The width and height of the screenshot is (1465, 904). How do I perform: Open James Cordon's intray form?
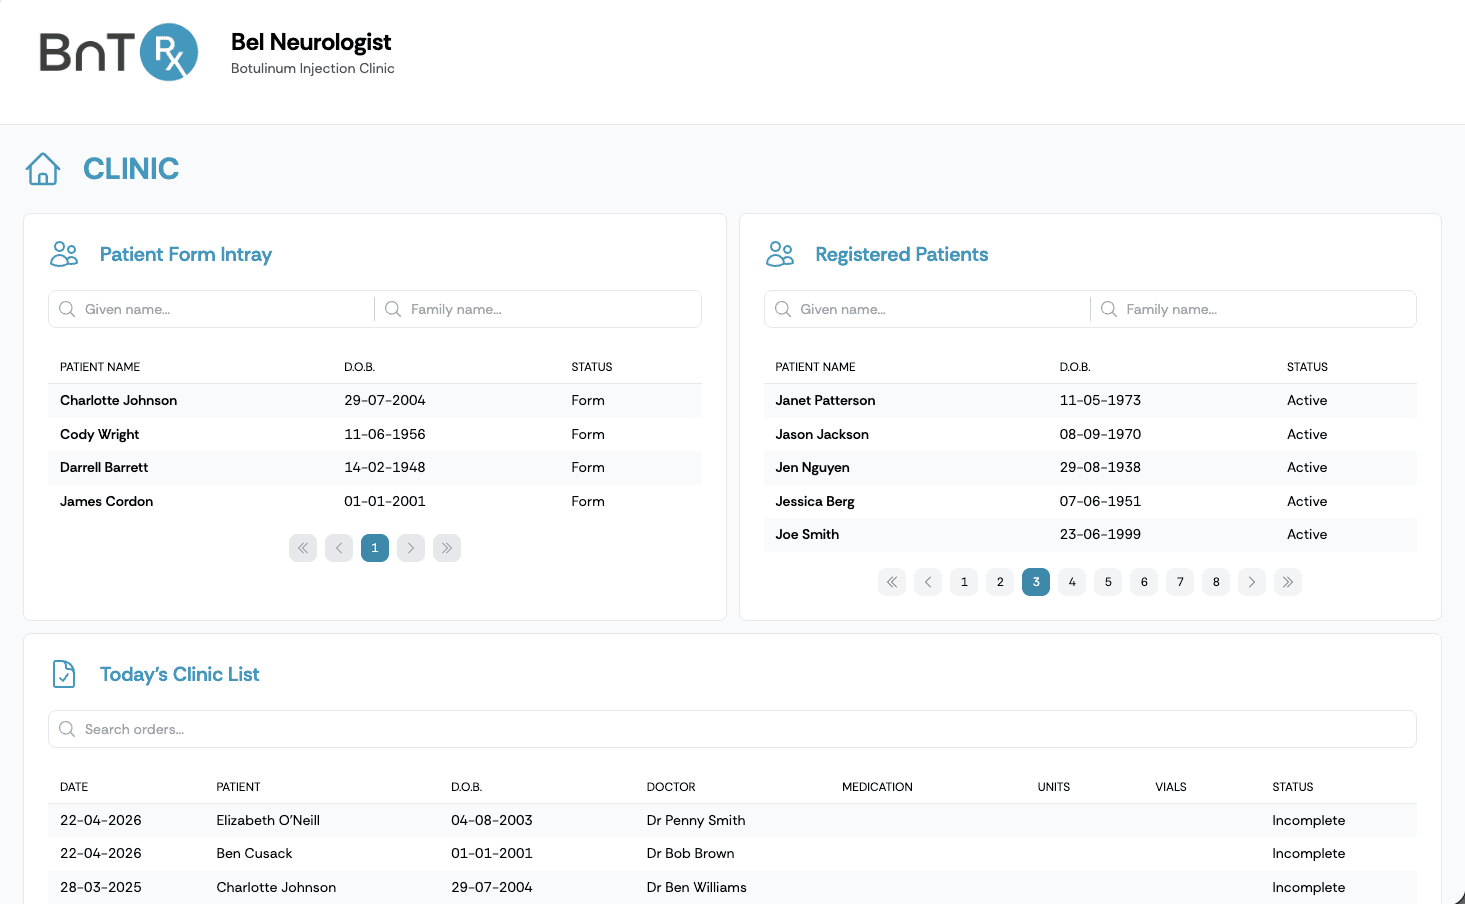pyautogui.click(x=375, y=501)
